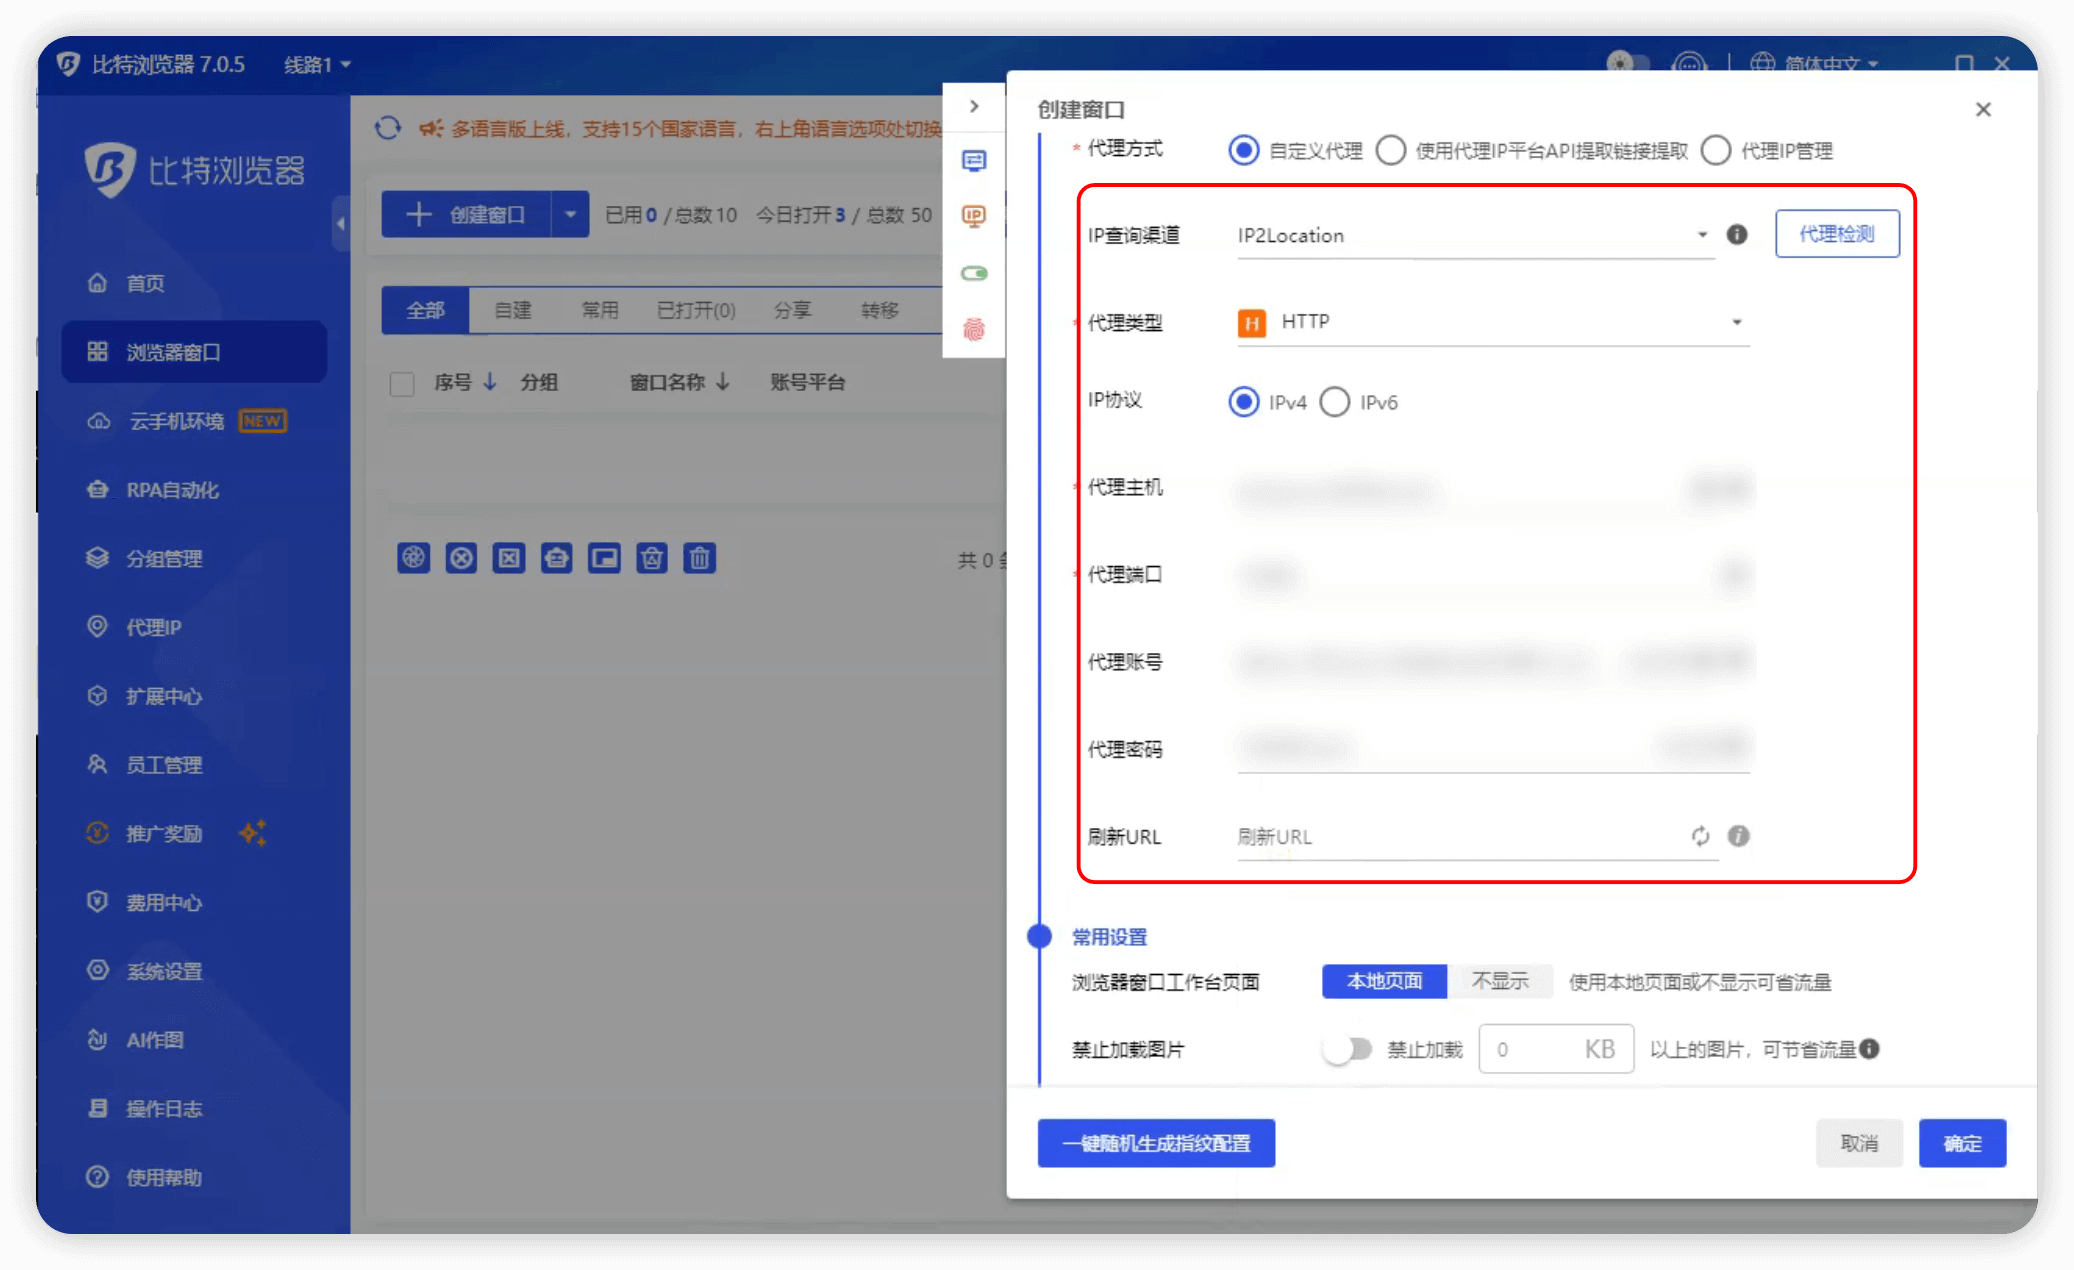Click the refresh icon above 创建窗口

[388, 128]
